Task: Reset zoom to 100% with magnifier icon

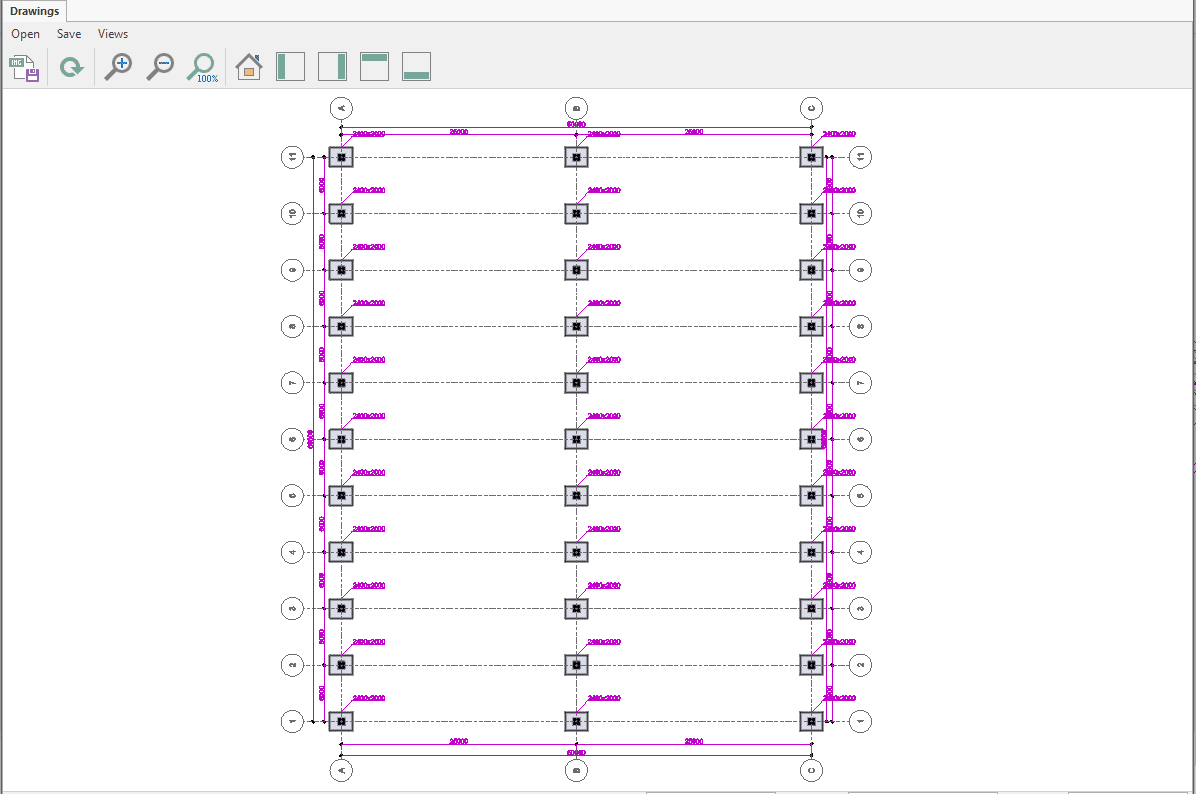Action: (203, 68)
